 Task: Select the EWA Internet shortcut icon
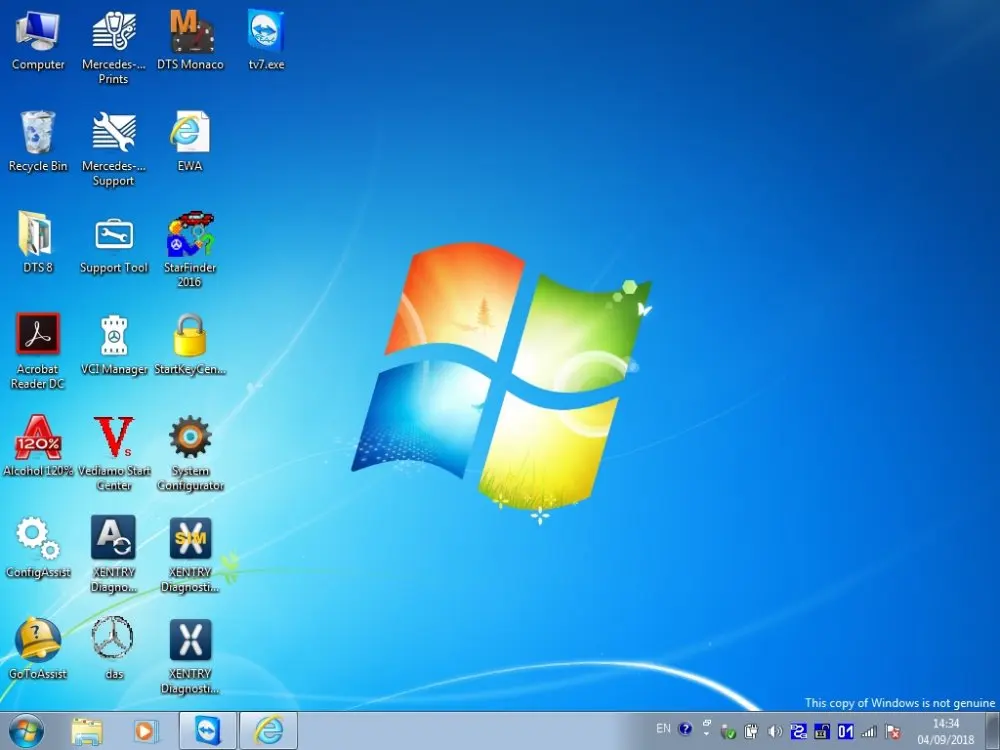(x=190, y=142)
